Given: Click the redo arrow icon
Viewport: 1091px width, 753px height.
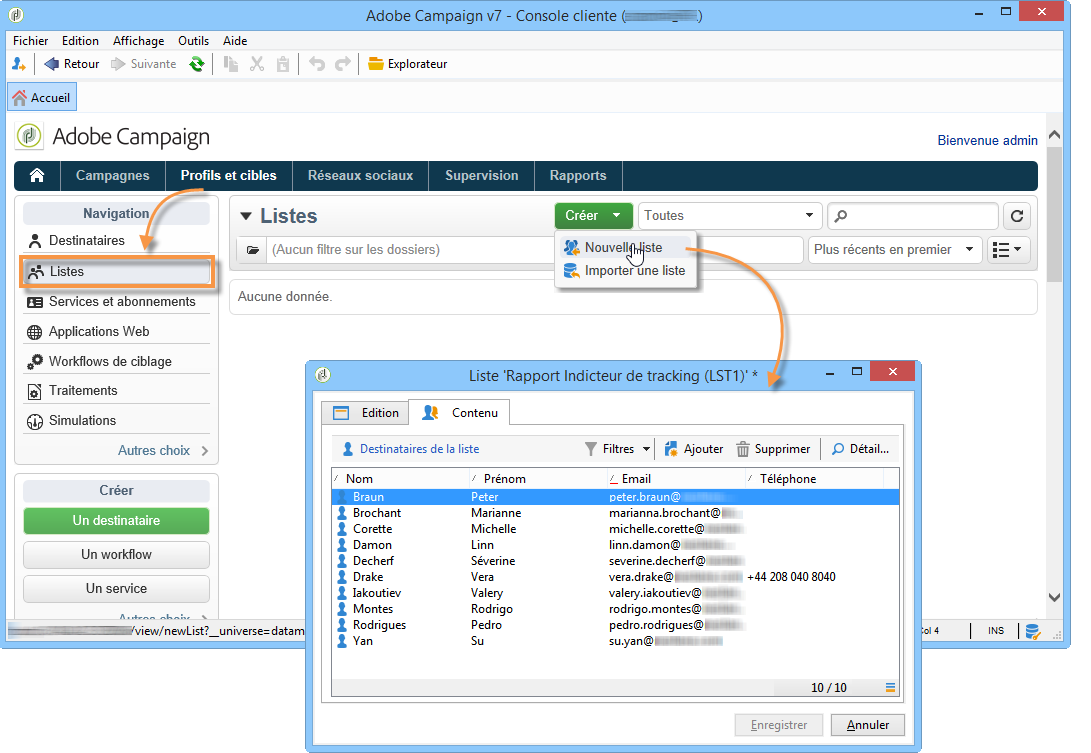Looking at the screenshot, I should pyautogui.click(x=342, y=64).
